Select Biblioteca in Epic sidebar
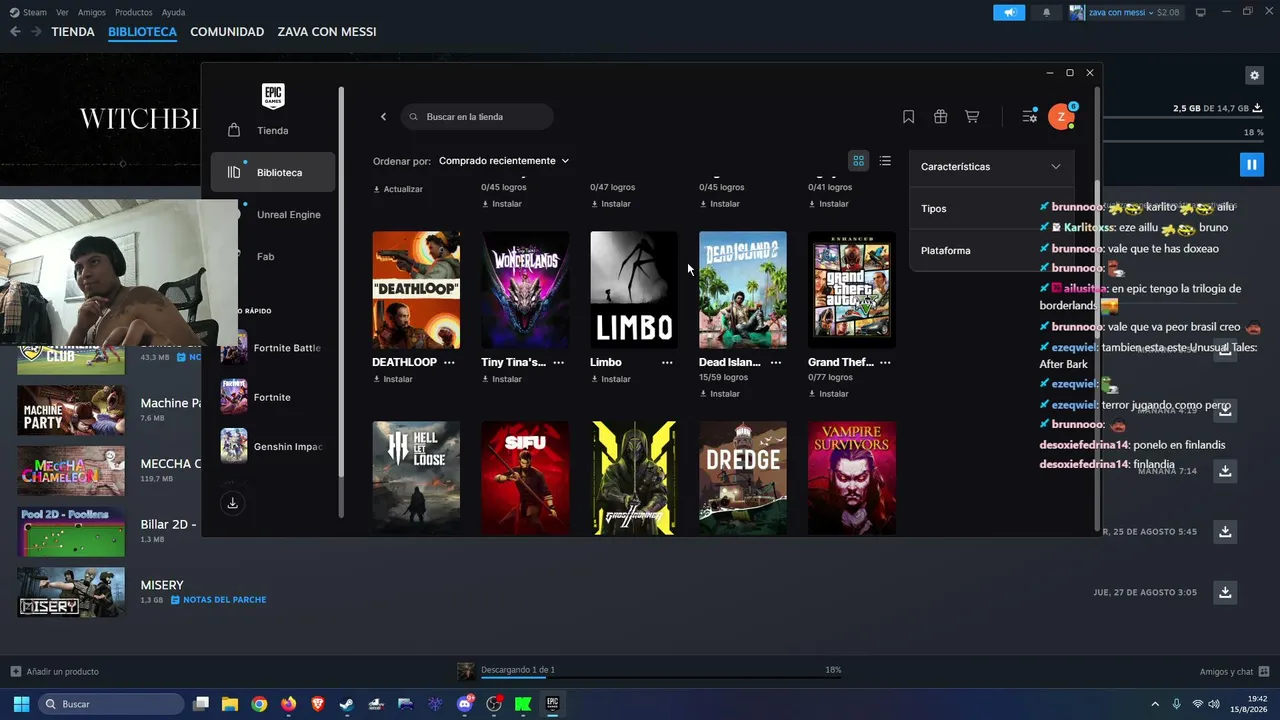1280x720 pixels. point(273,172)
